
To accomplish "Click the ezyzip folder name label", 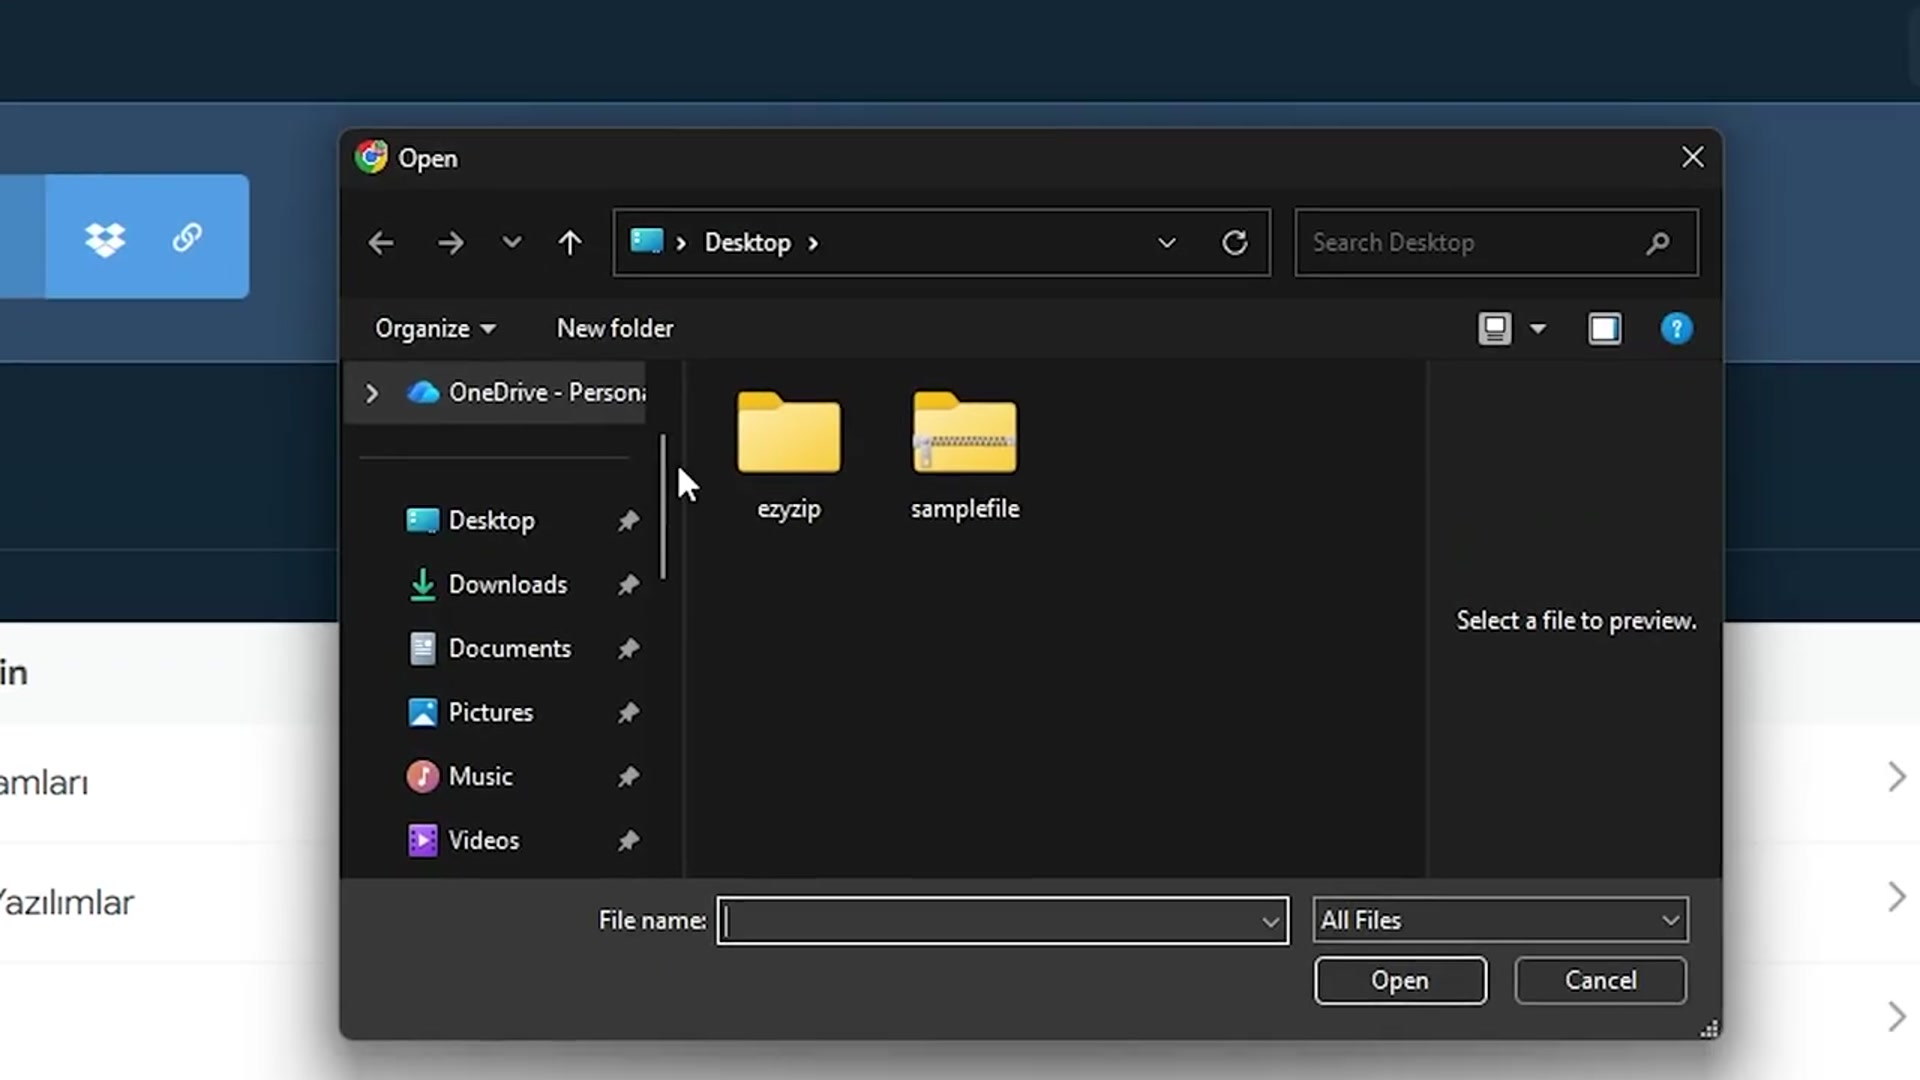I will click(x=789, y=509).
